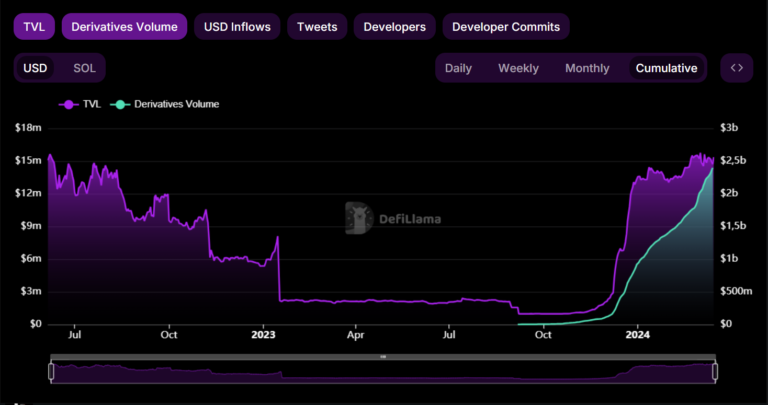768x405 pixels.
Task: Switch denomination to SOL
Action: point(85,68)
